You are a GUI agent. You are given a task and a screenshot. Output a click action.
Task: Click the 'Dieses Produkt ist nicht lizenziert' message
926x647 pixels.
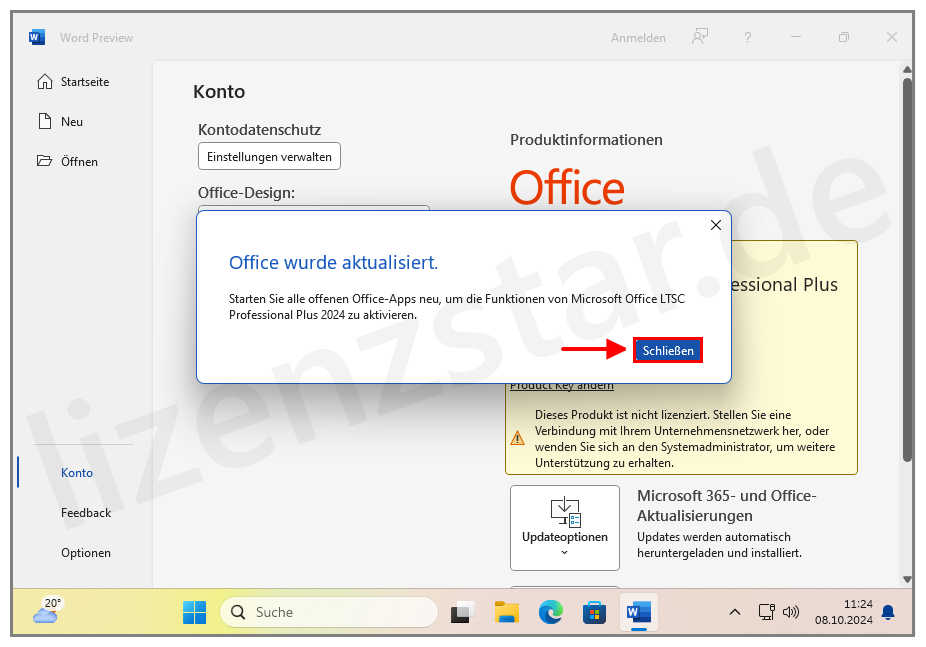click(x=685, y=439)
